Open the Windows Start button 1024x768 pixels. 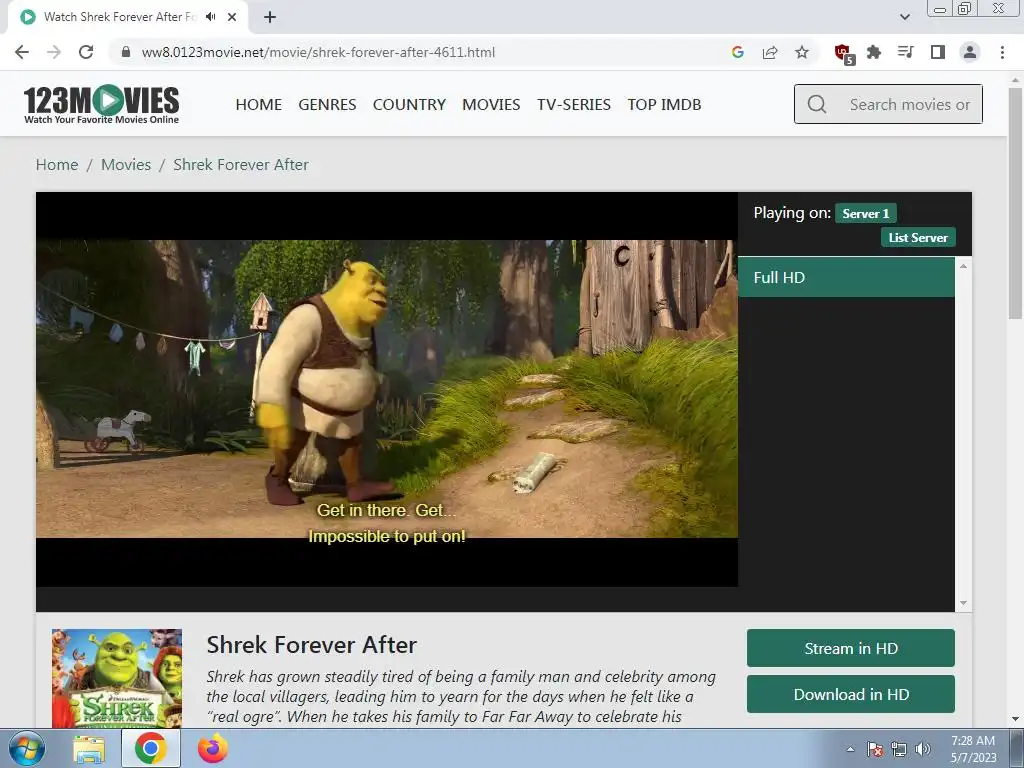pyautogui.click(x=26, y=748)
